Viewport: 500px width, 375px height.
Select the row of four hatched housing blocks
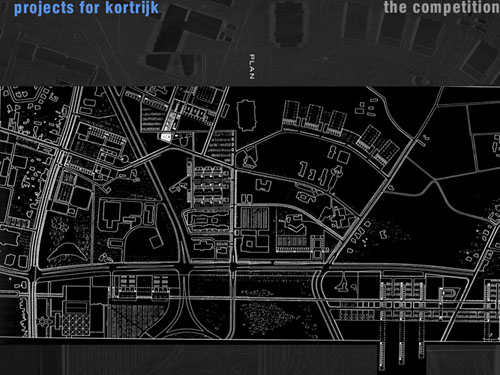pos(315,118)
